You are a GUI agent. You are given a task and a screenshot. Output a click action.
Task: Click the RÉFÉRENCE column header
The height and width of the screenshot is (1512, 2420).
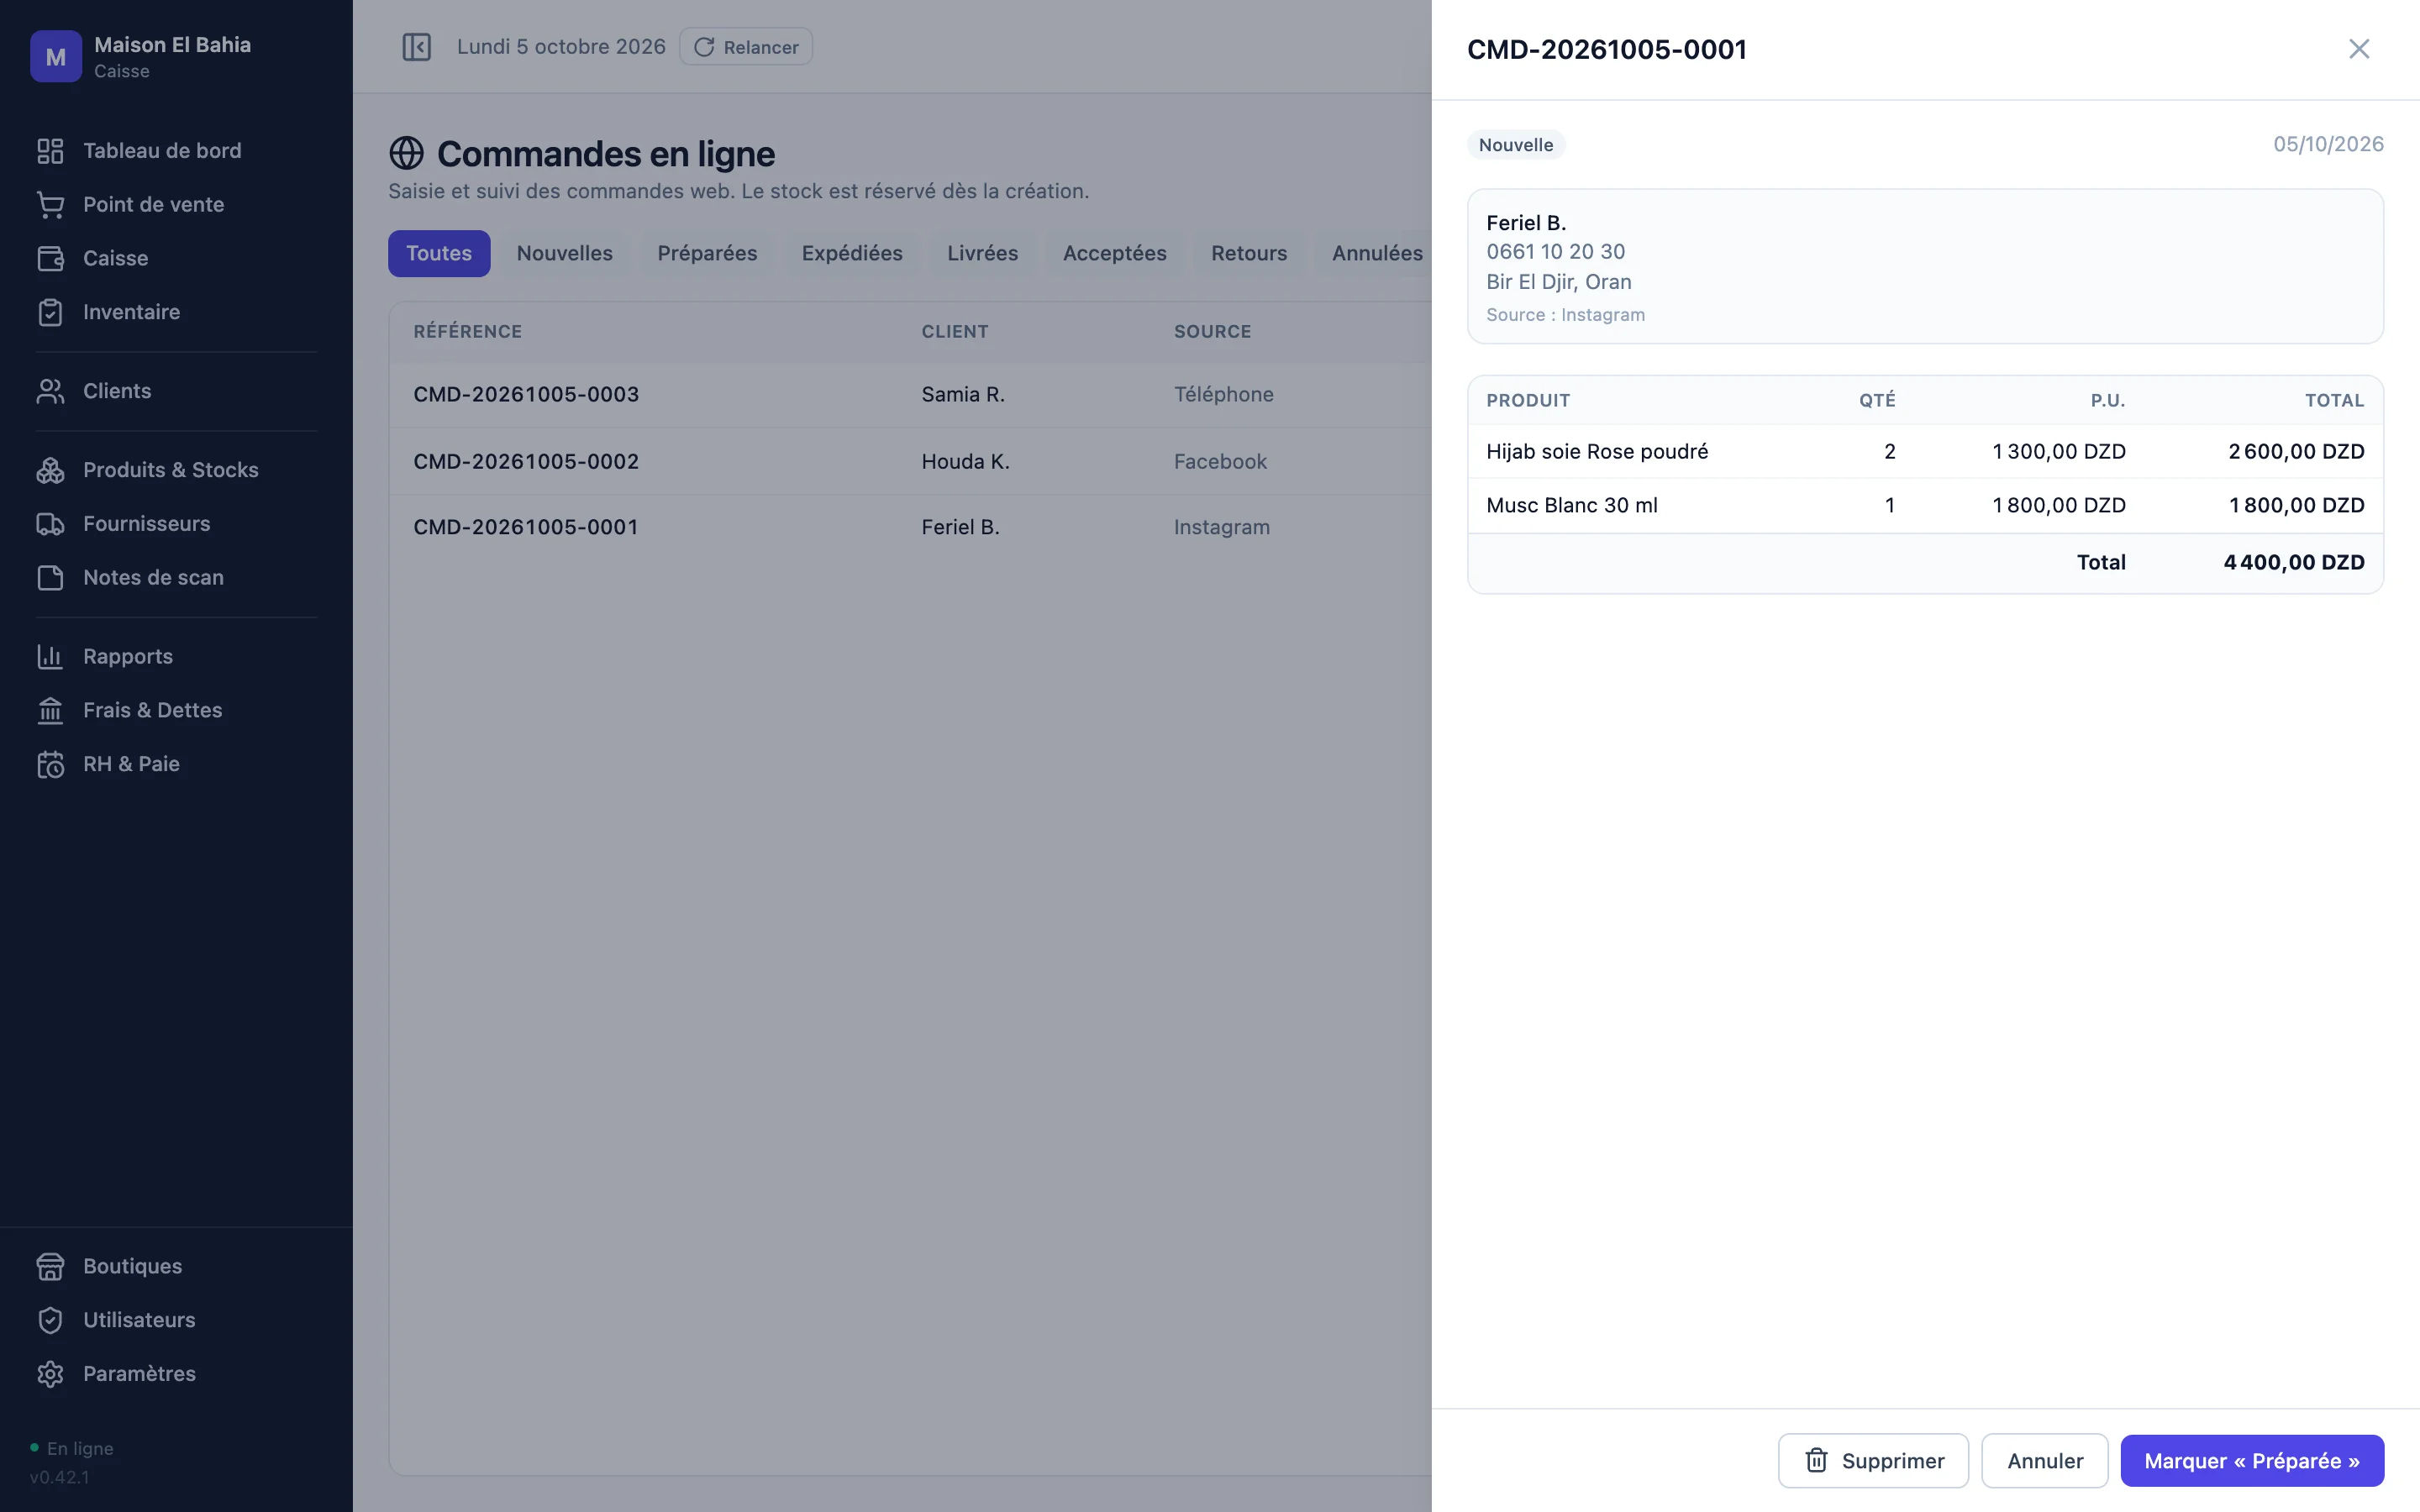click(x=467, y=332)
